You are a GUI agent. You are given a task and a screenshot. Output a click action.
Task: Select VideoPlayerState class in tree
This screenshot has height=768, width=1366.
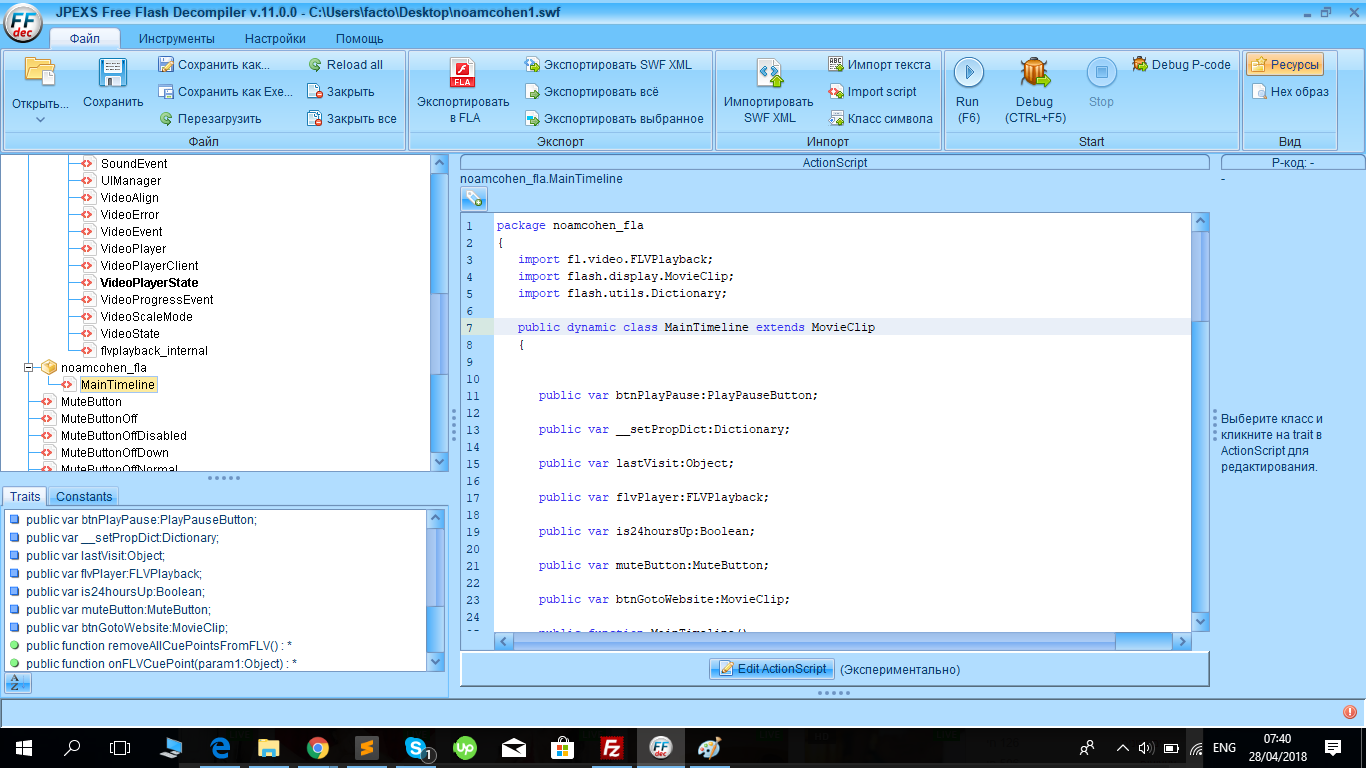[x=149, y=283]
